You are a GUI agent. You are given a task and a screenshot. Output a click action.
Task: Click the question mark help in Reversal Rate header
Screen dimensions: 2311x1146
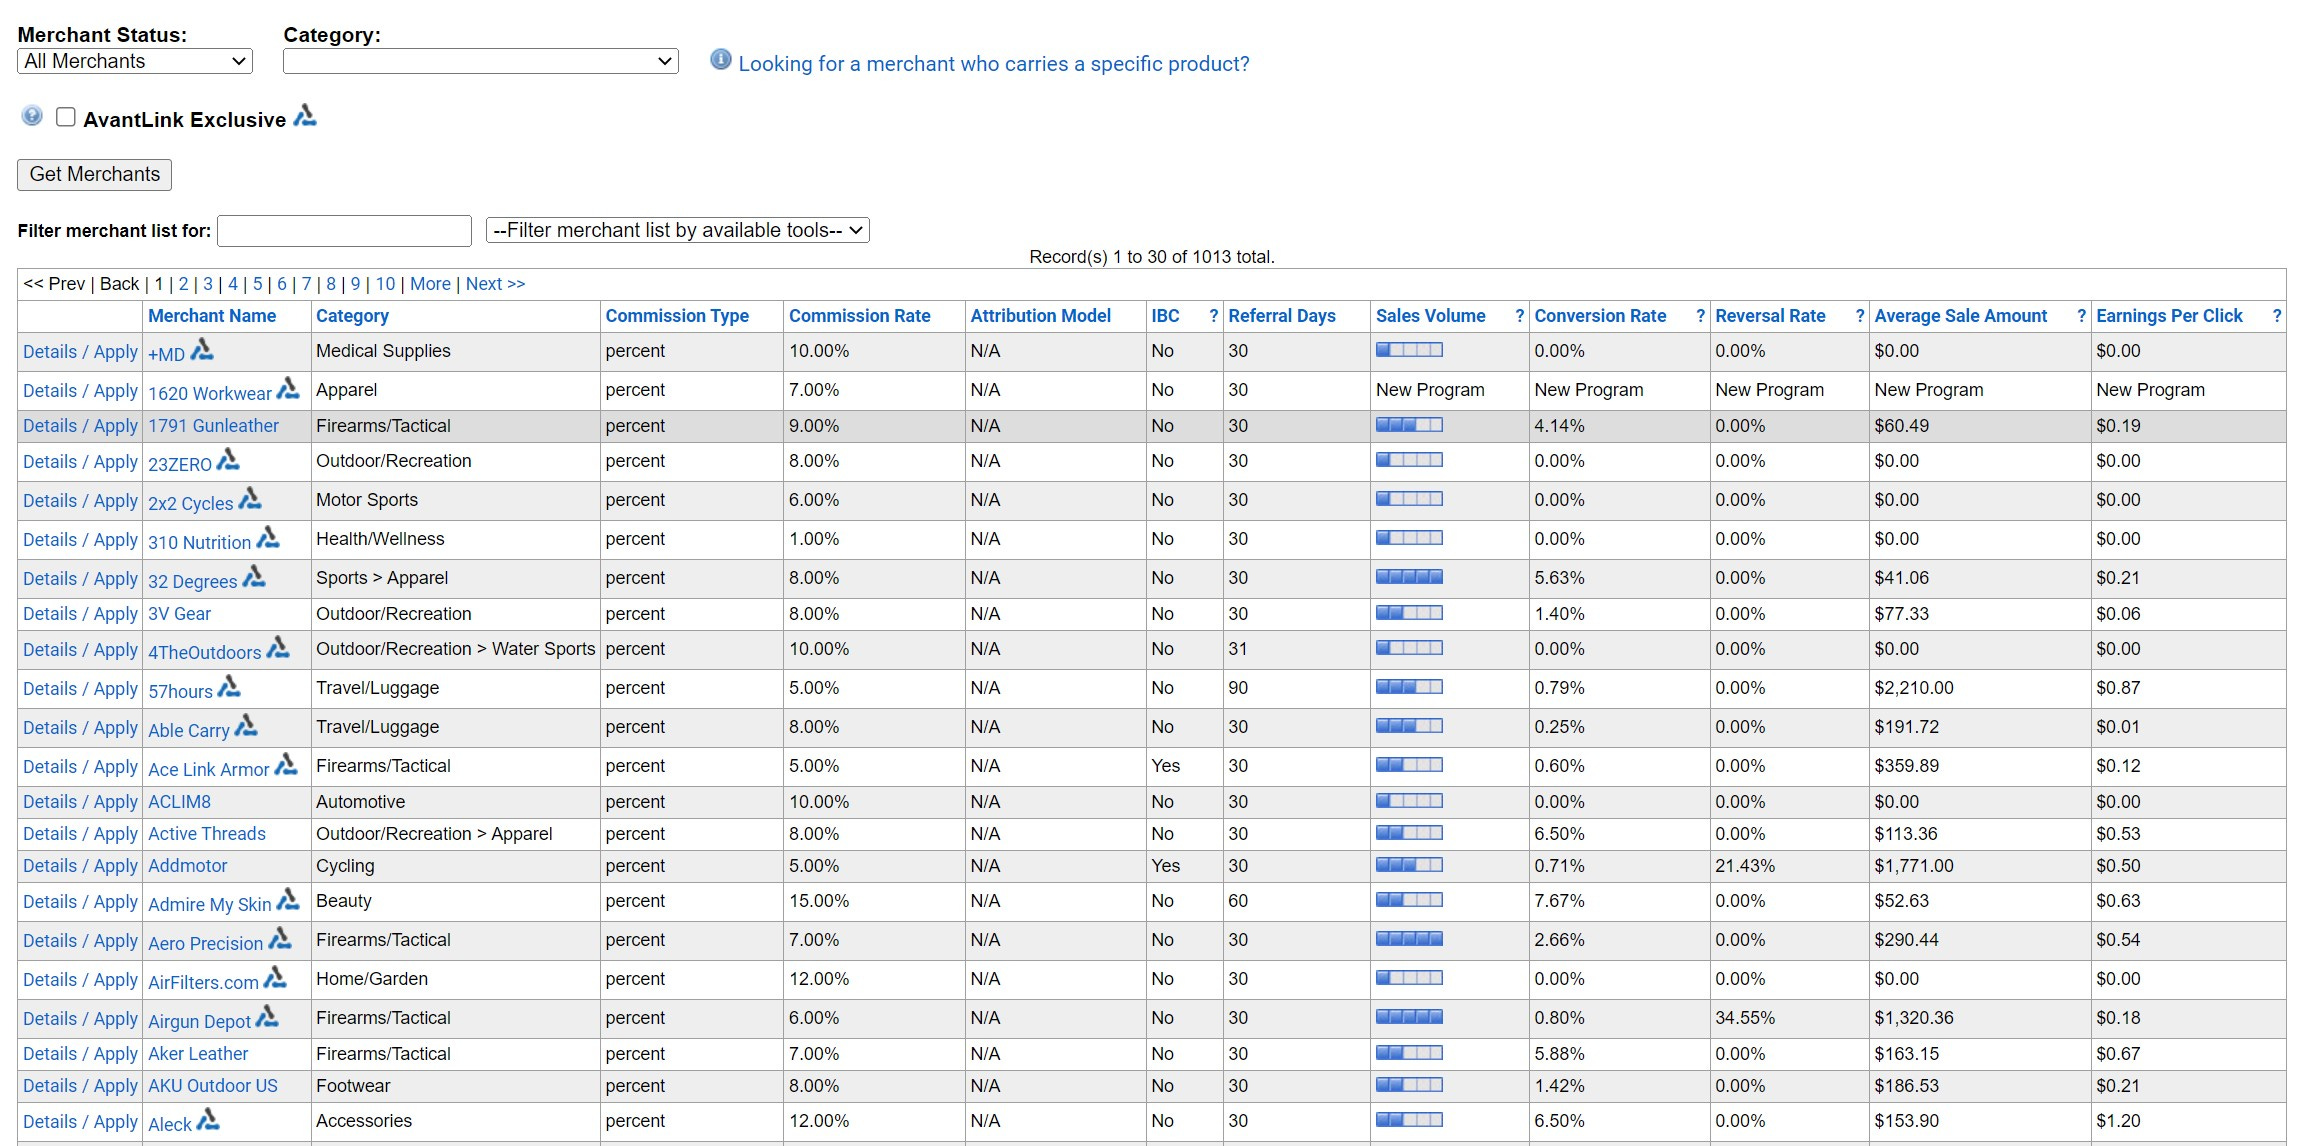click(x=1860, y=316)
